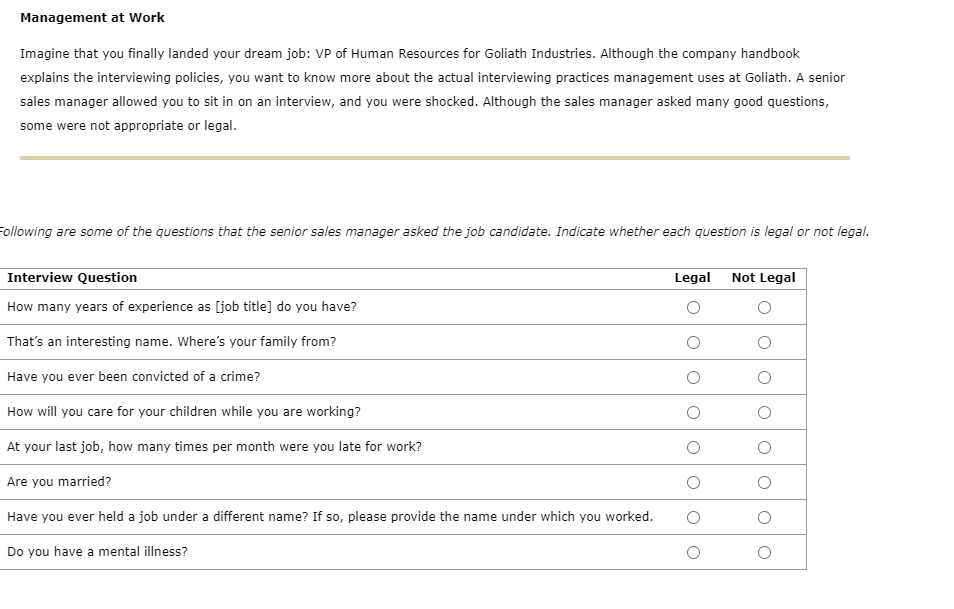This screenshot has height=609, width=954.
Task: Choose Legal for convicted of a crime question
Action: pyautogui.click(x=693, y=378)
